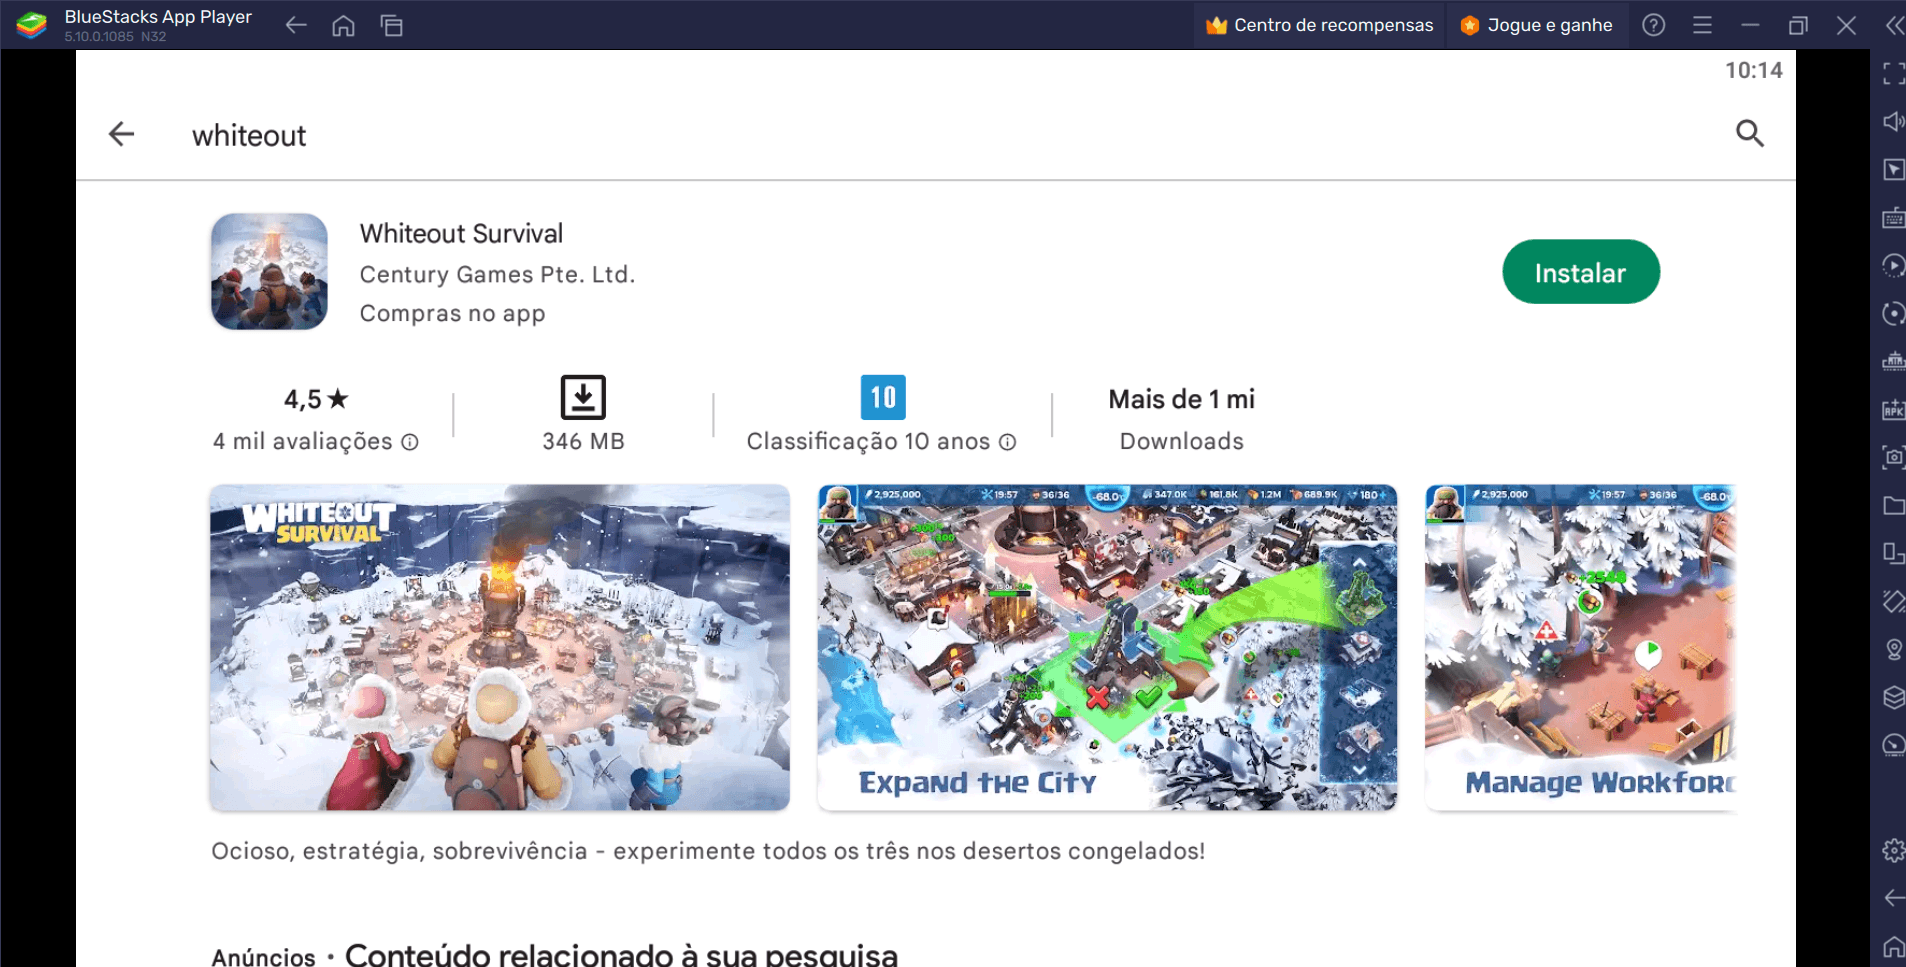Open Centro de recompensas
Image resolution: width=1906 pixels, height=967 pixels.
point(1319,25)
